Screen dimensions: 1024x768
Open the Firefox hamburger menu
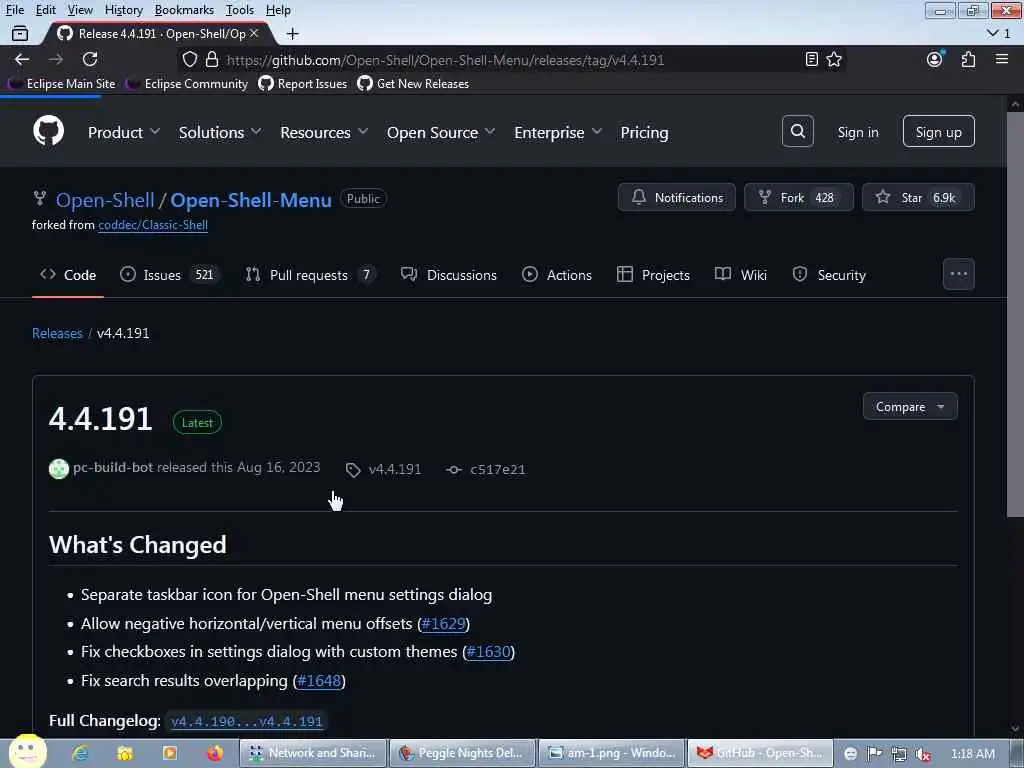coord(1002,59)
